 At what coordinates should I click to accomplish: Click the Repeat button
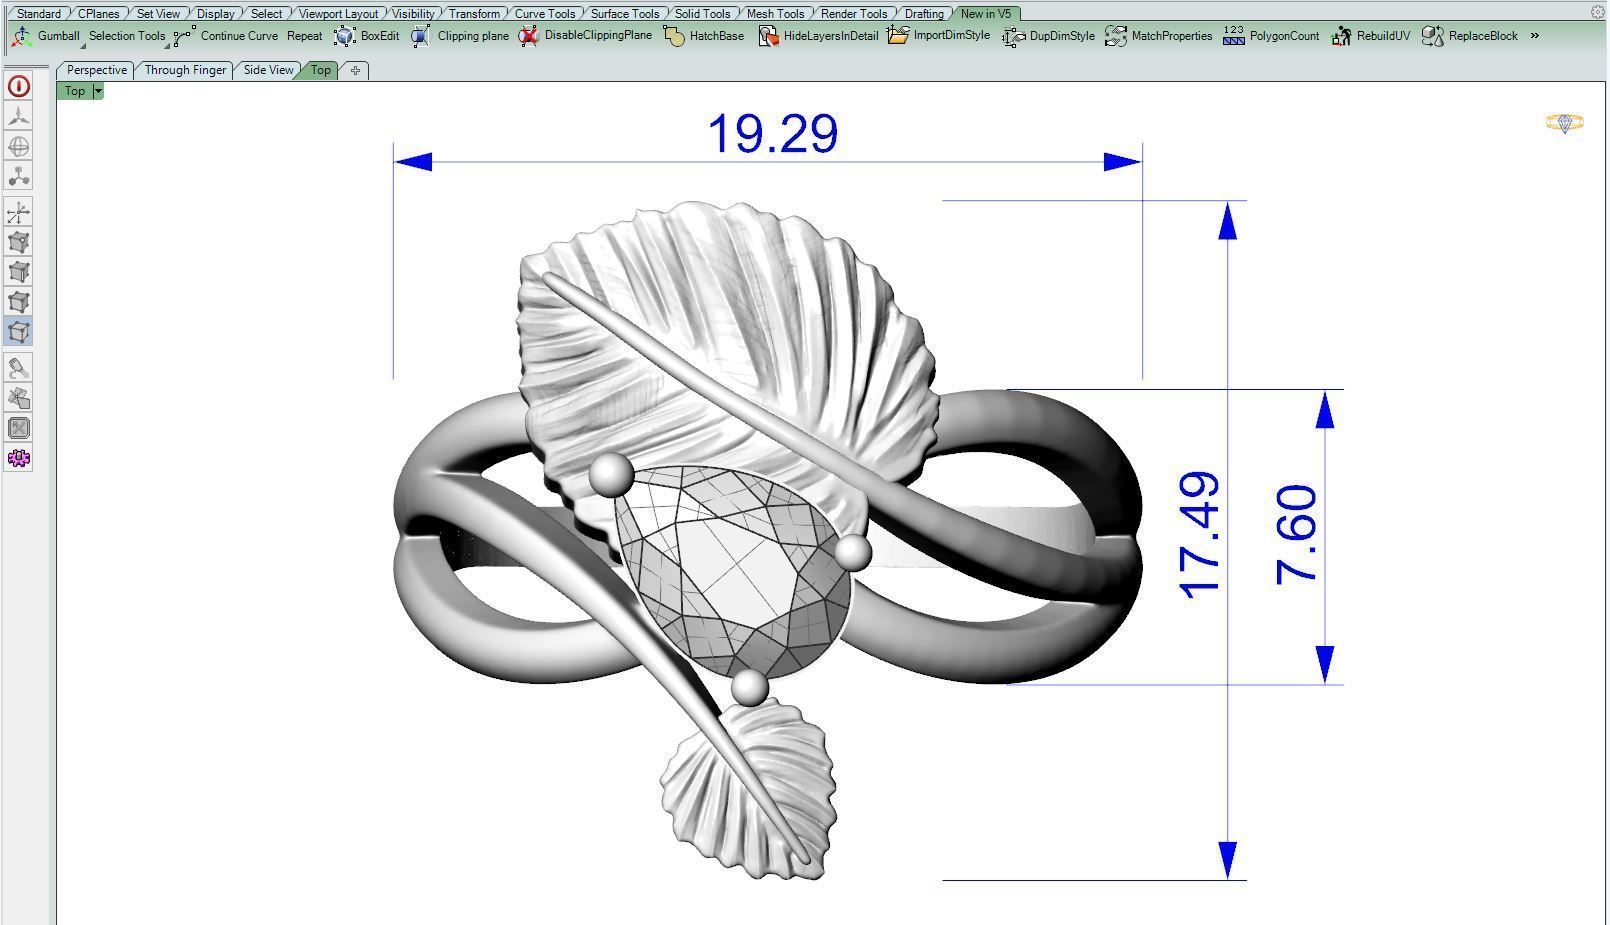click(304, 36)
